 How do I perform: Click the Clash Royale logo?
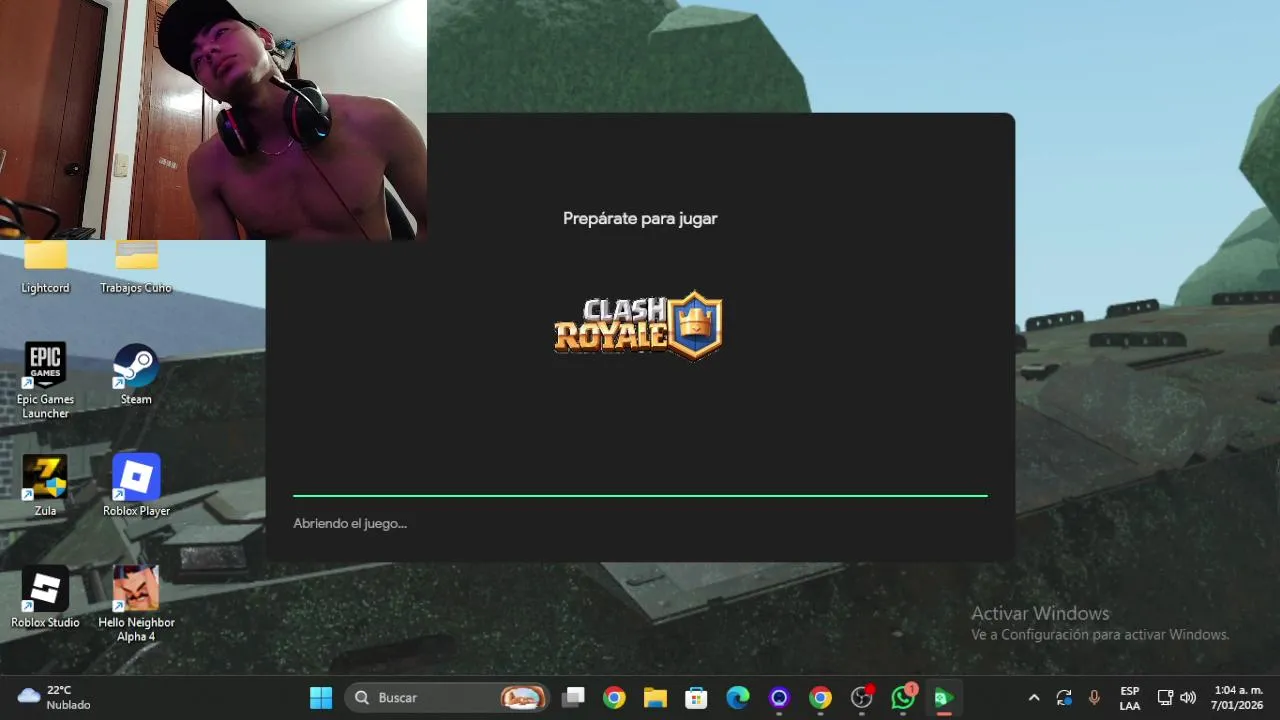pyautogui.click(x=638, y=325)
